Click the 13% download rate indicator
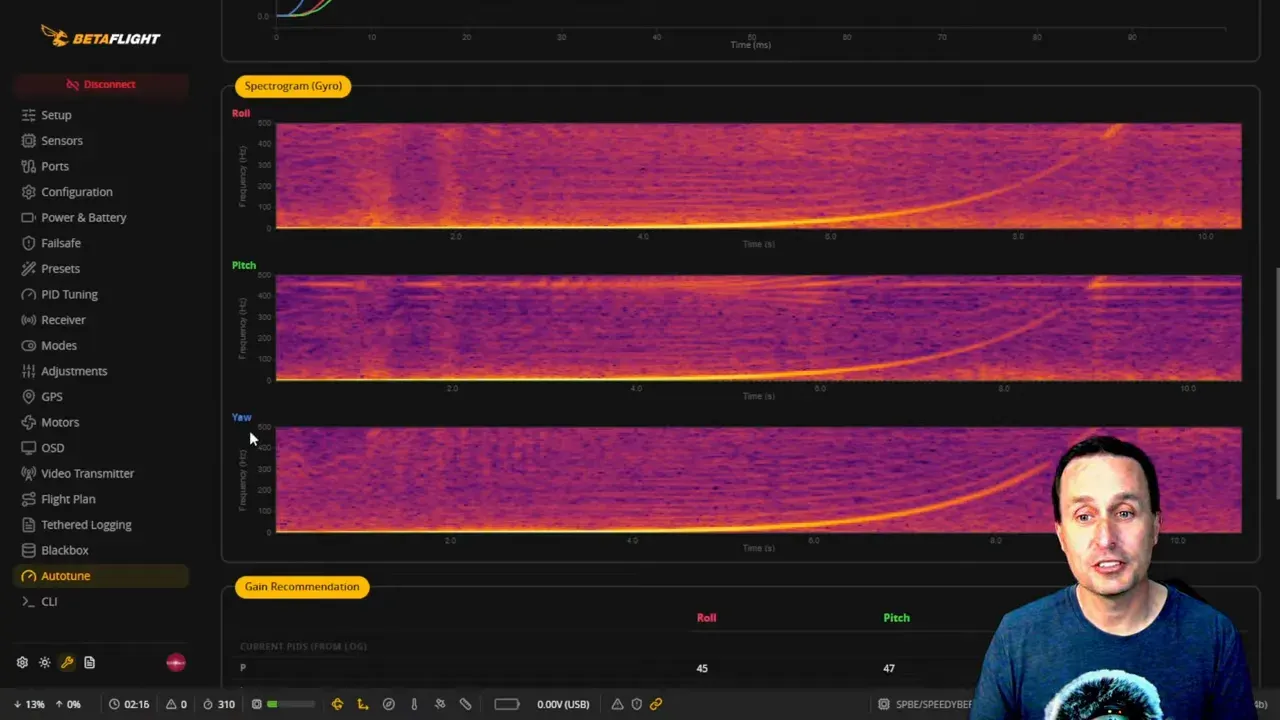This screenshot has width=1280, height=720. [x=30, y=704]
